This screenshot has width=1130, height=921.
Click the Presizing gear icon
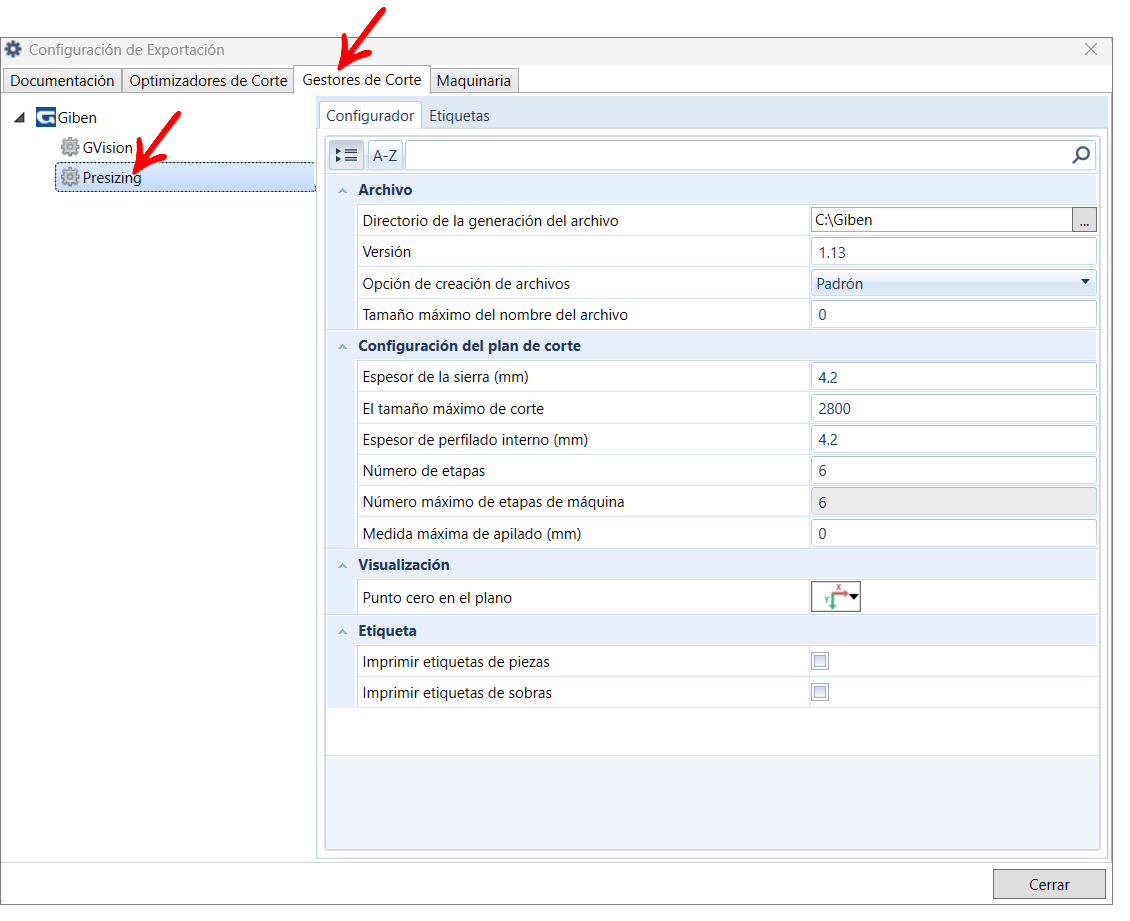(x=70, y=177)
